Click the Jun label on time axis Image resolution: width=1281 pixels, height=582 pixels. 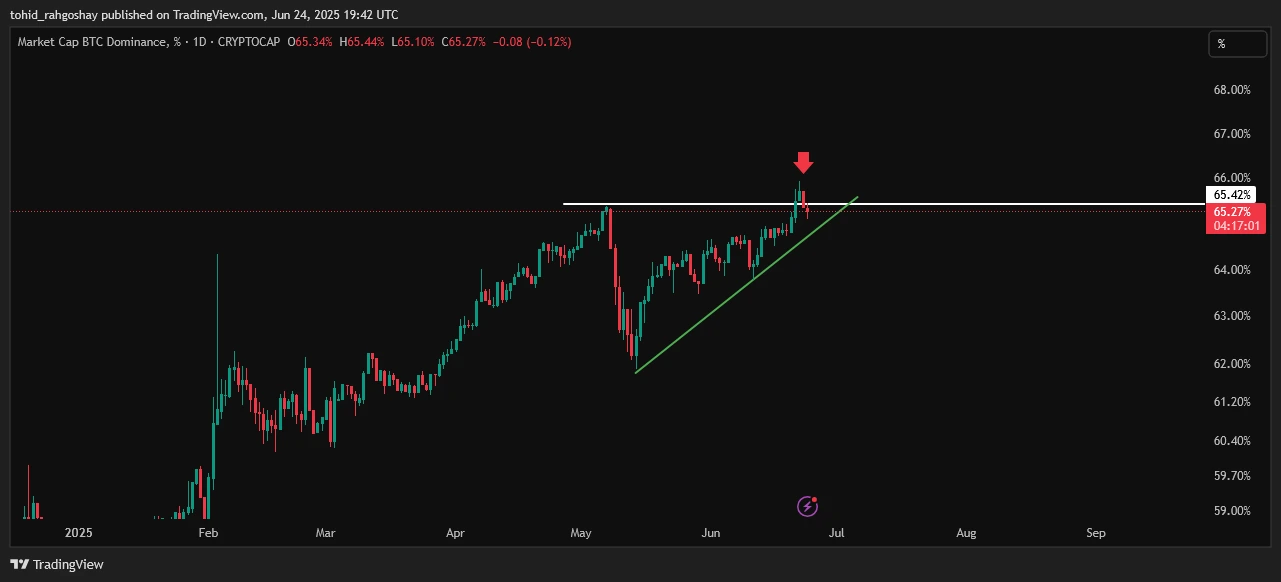click(x=710, y=533)
